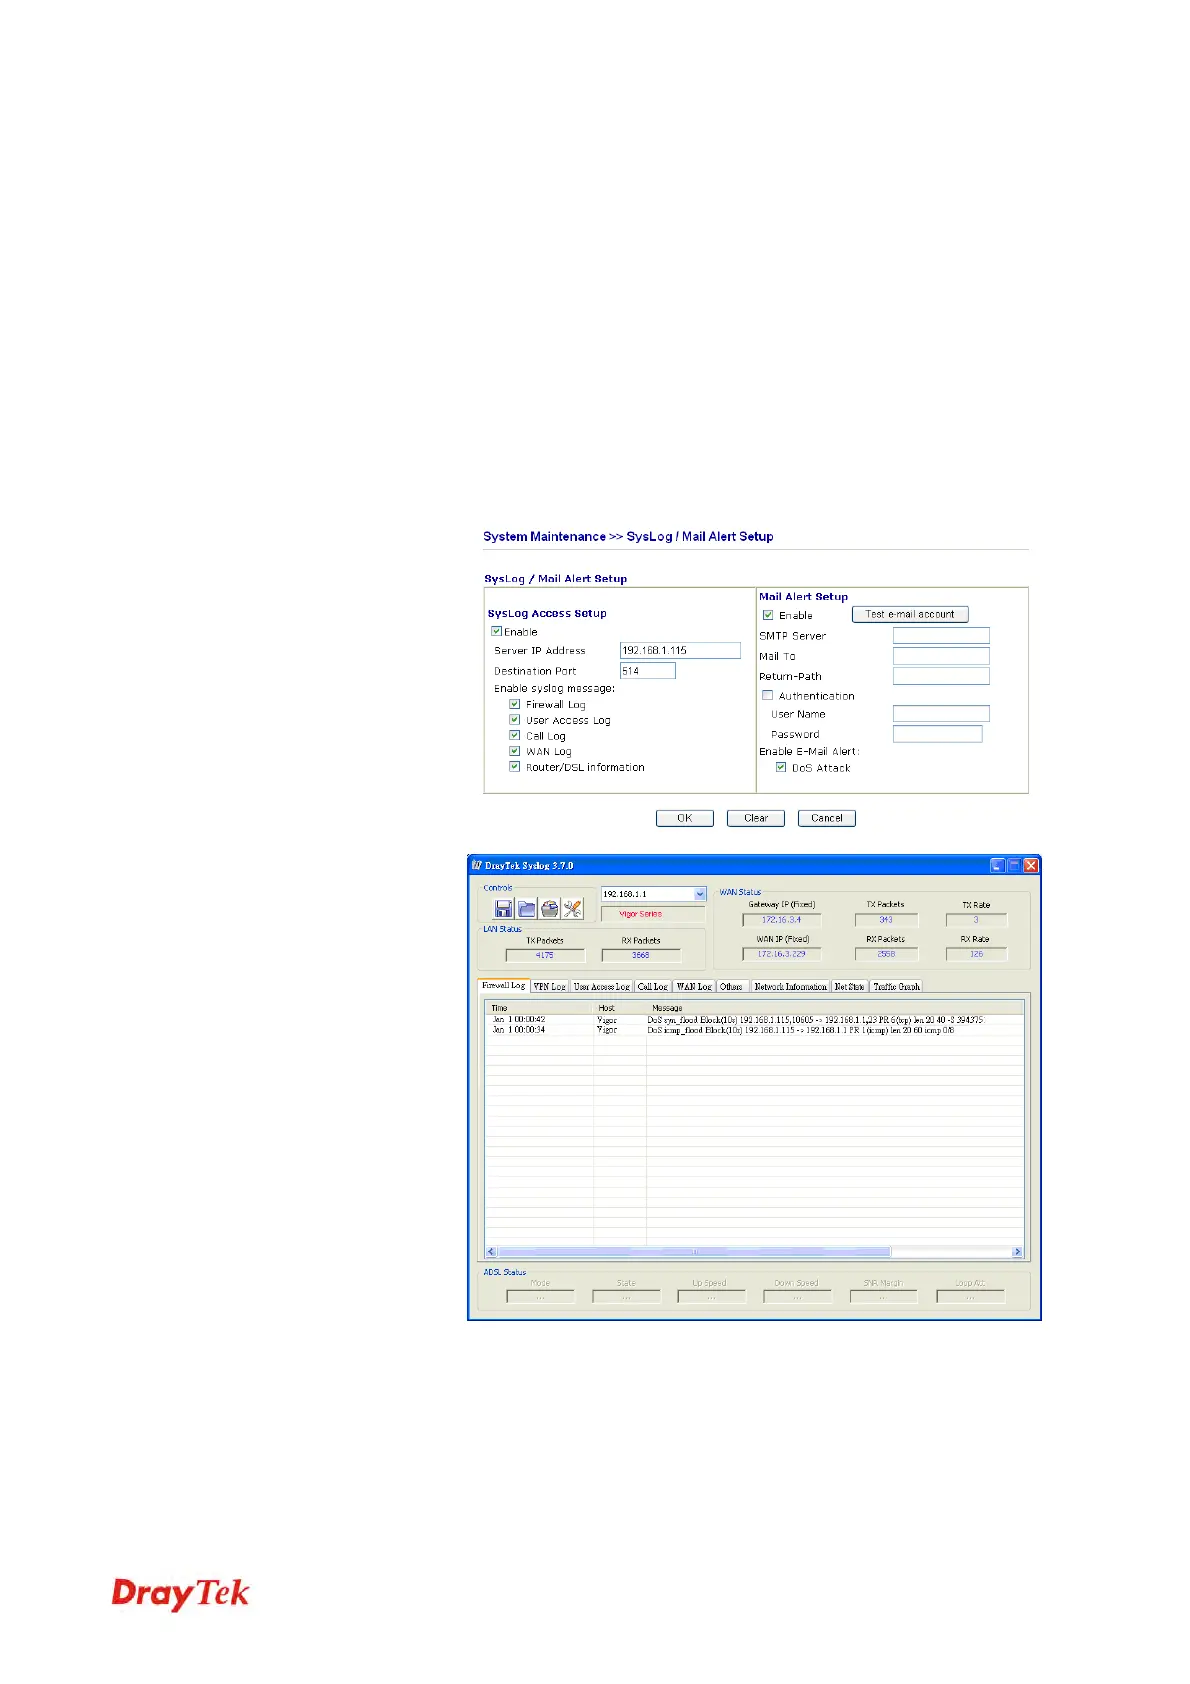Select the Jan 1 00:00:34 icmp_flood log row

tap(754, 1029)
